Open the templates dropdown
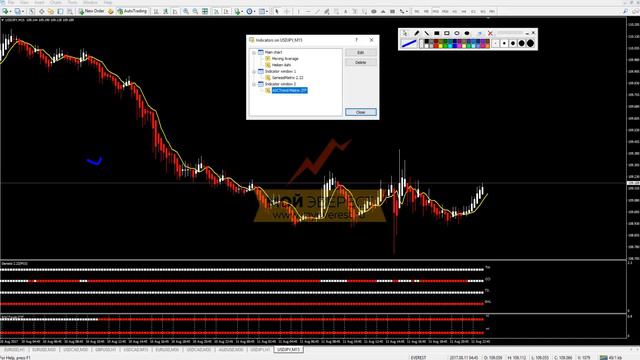Image resolution: width=640 pixels, height=360 pixels. (267, 11)
